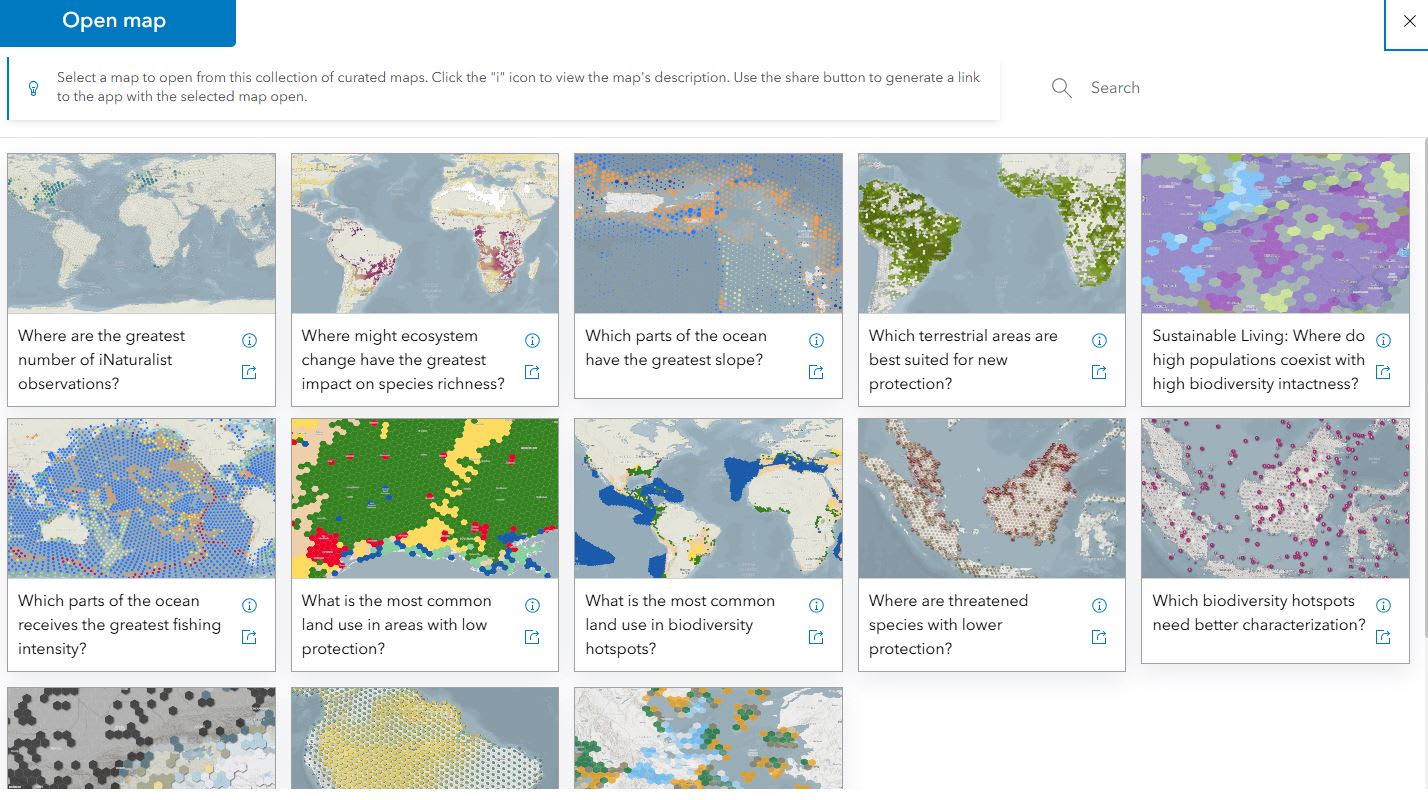Open the Sustainable Living map thumbnail
Image resolution: width=1428 pixels, height=800 pixels.
[1275, 233]
